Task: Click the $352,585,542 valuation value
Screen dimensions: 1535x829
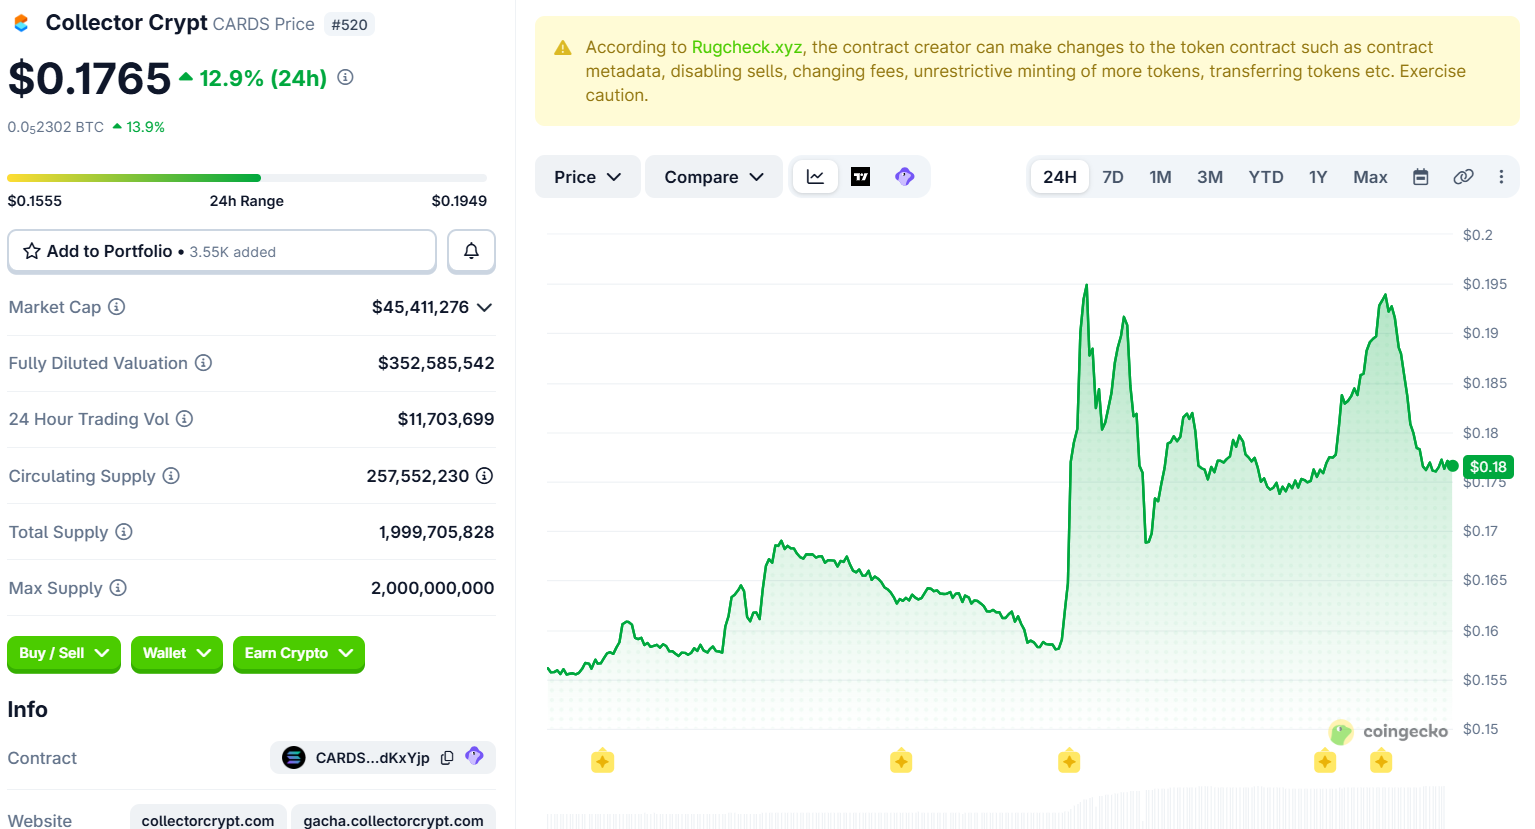Action: tap(436, 363)
